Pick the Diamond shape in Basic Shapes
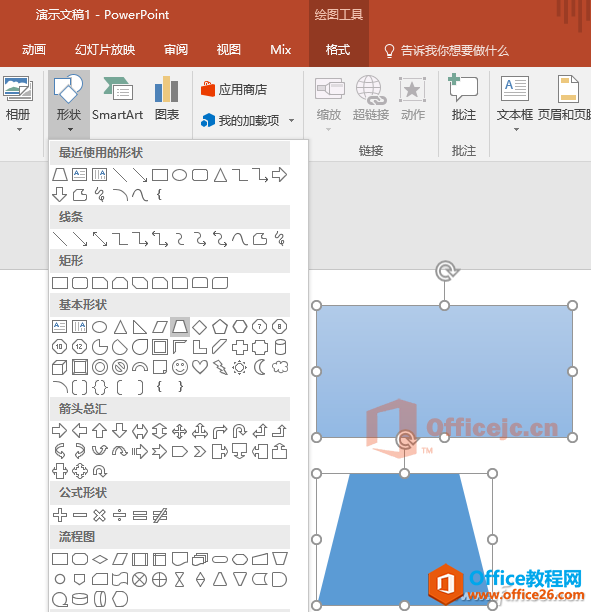Screen dimensions: 591x612 point(199,327)
